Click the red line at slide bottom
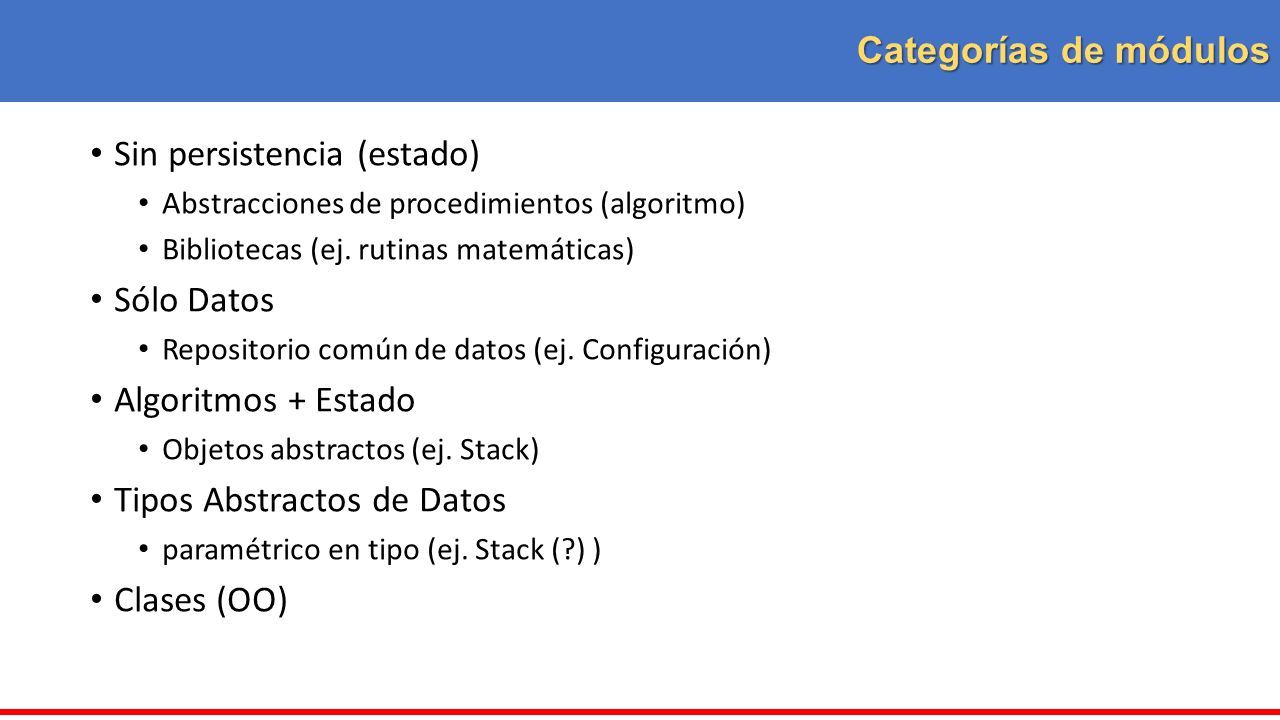This screenshot has height=720, width=1280. 640,714
